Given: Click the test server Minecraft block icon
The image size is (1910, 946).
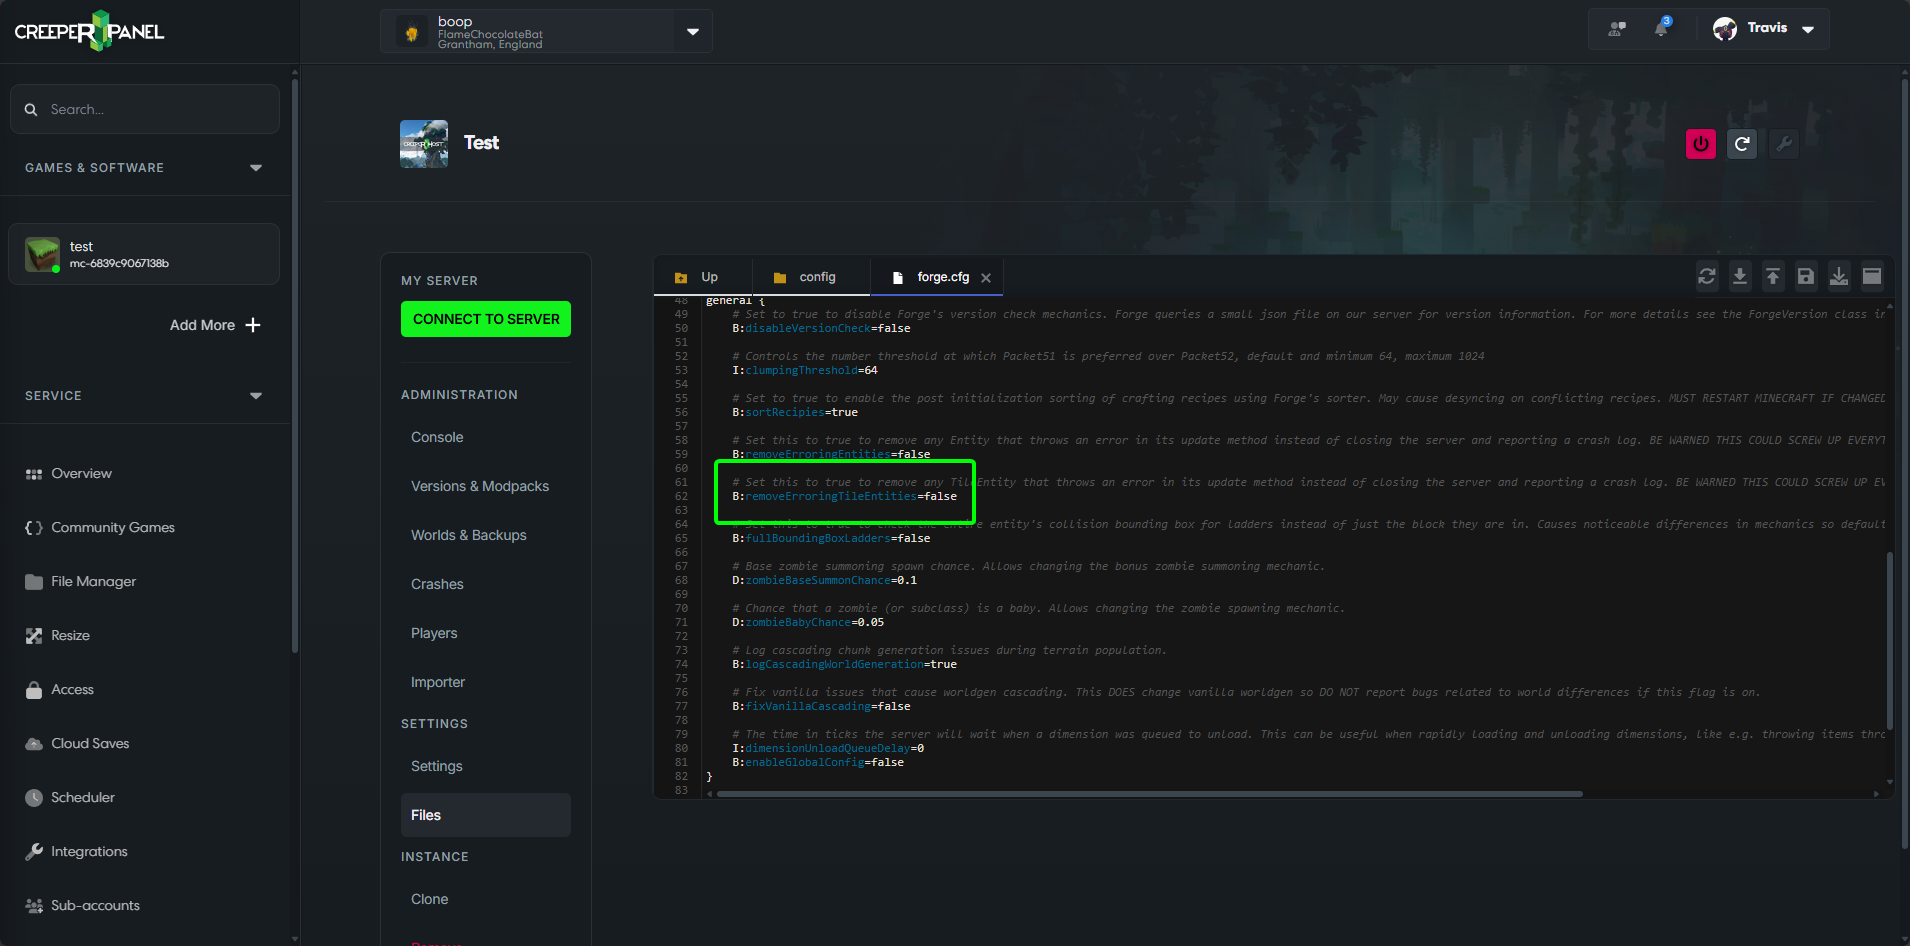Looking at the screenshot, I should pos(42,254).
